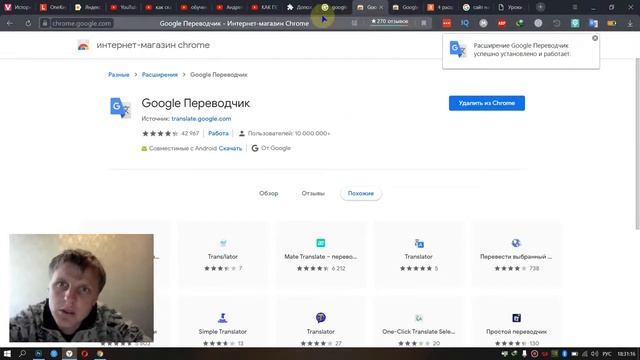Open the One-Click Translate Sele... card
Image resolution: width=640 pixels, height=360 pixels.
(x=418, y=322)
